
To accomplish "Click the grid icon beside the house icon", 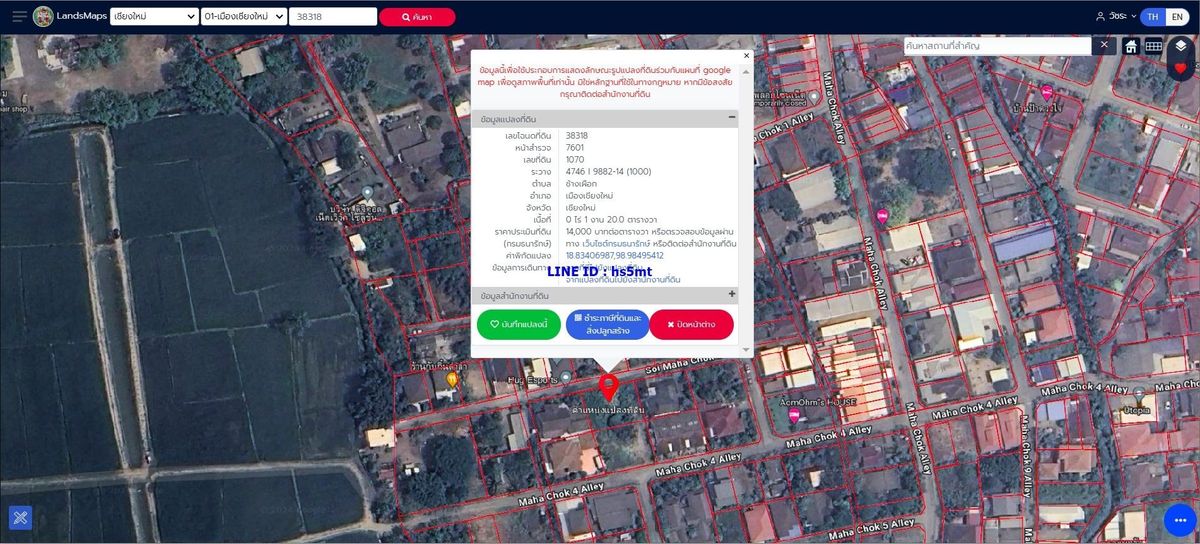I will pyautogui.click(x=1153, y=46).
